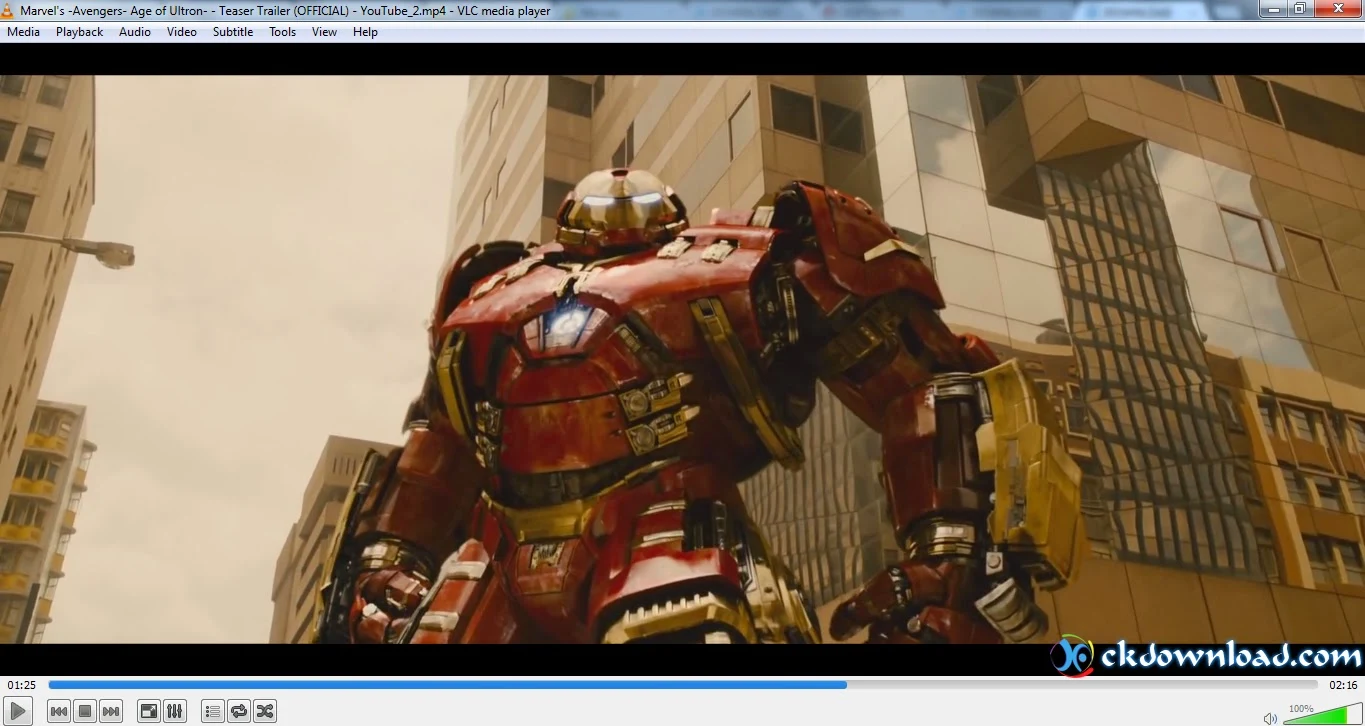The image size is (1365, 726).
Task: Click the video display area
Action: (x=682, y=359)
